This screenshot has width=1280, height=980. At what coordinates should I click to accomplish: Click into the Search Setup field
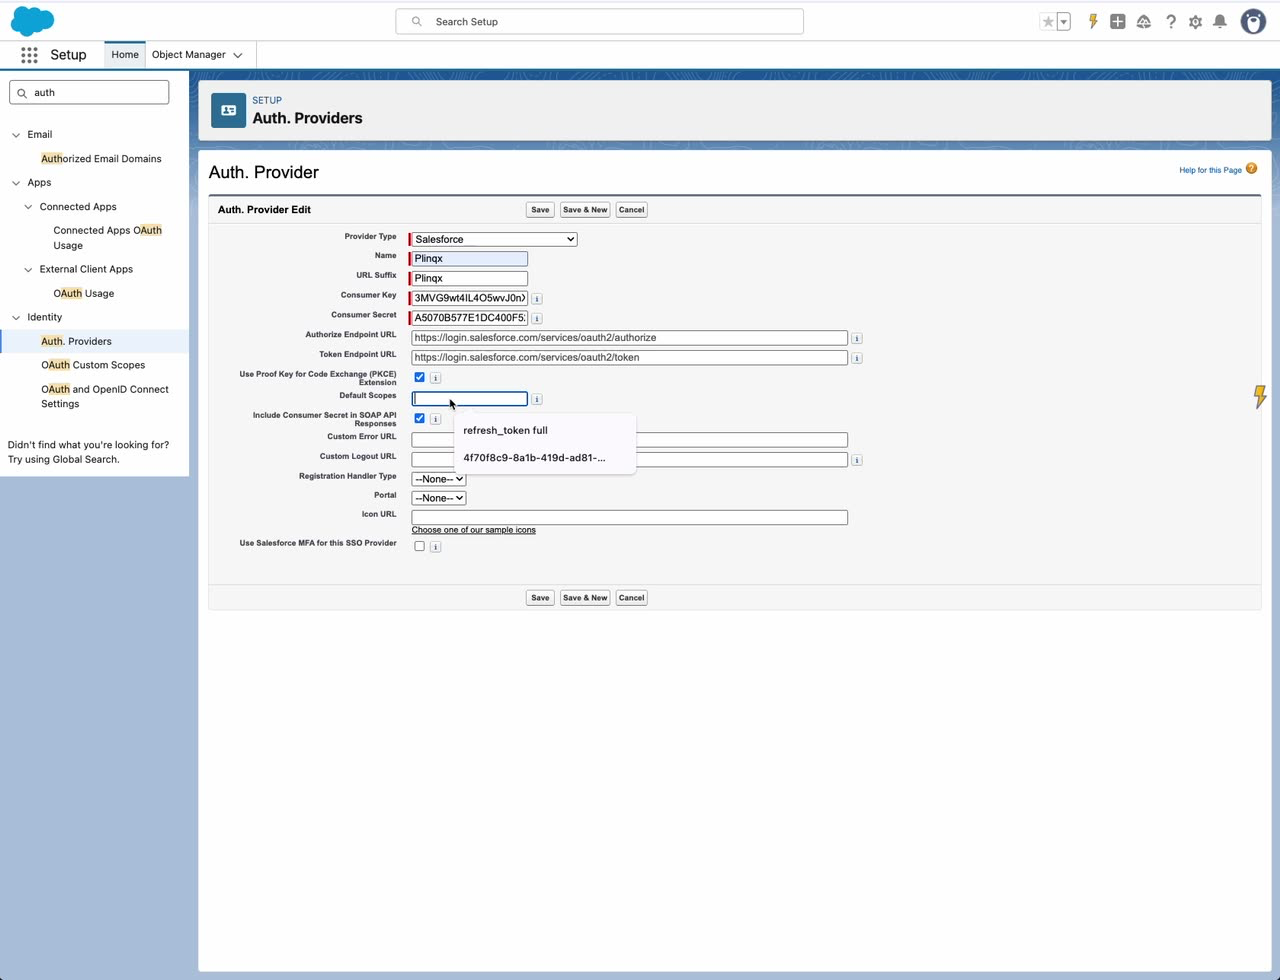point(600,21)
